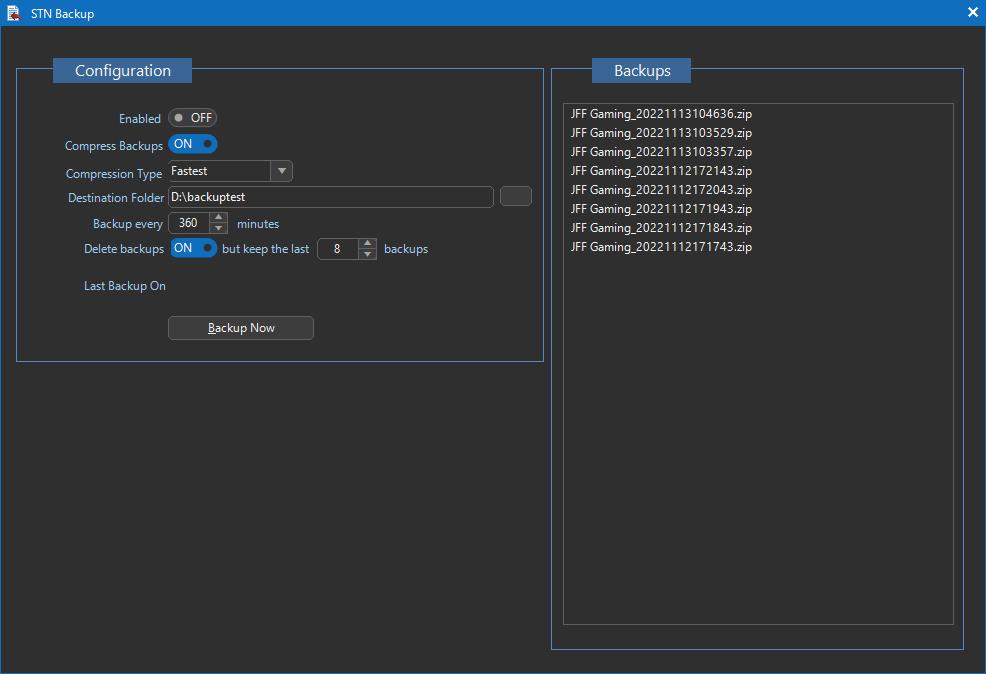Select JFF Gaming_20221112172143.zip backup
The width and height of the screenshot is (986, 674).
click(x=661, y=171)
